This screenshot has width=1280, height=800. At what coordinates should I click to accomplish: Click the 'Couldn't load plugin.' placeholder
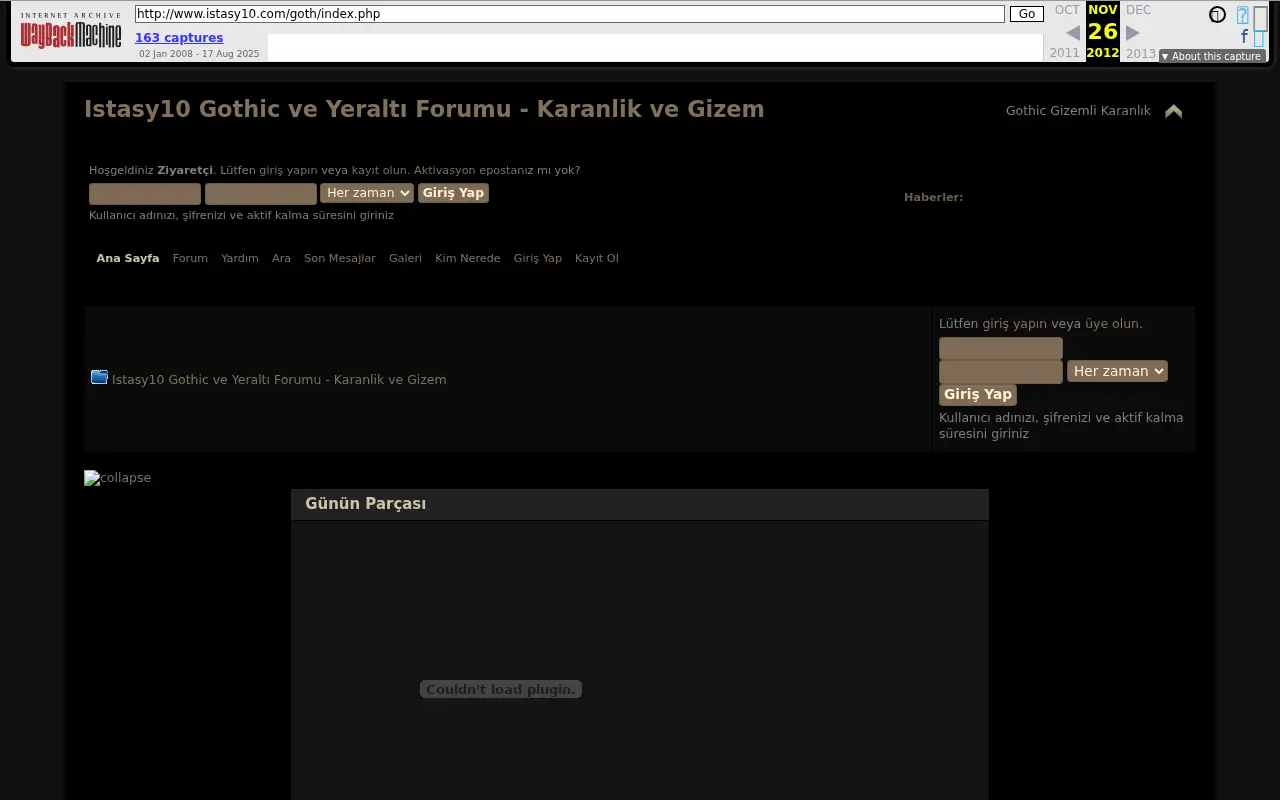(x=501, y=689)
